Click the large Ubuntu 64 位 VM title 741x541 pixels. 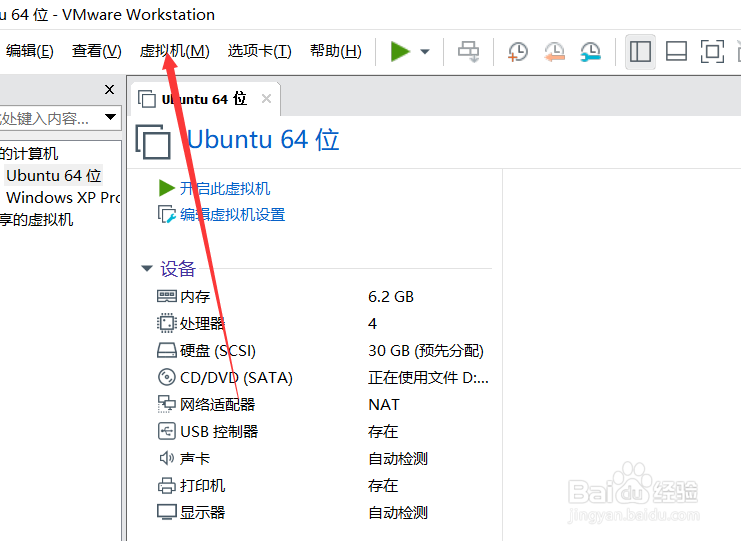[263, 139]
